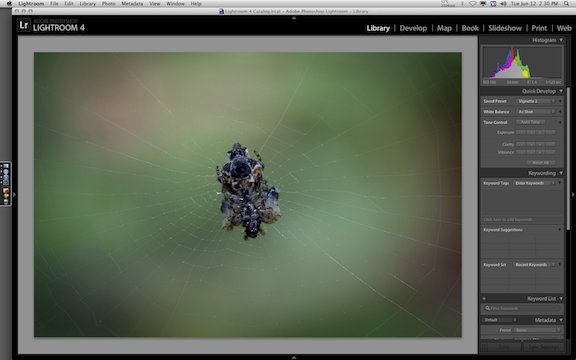Open the Saved Preset Vignette 2 dropdown
The height and width of the screenshot is (360, 576).
pyautogui.click(x=536, y=101)
